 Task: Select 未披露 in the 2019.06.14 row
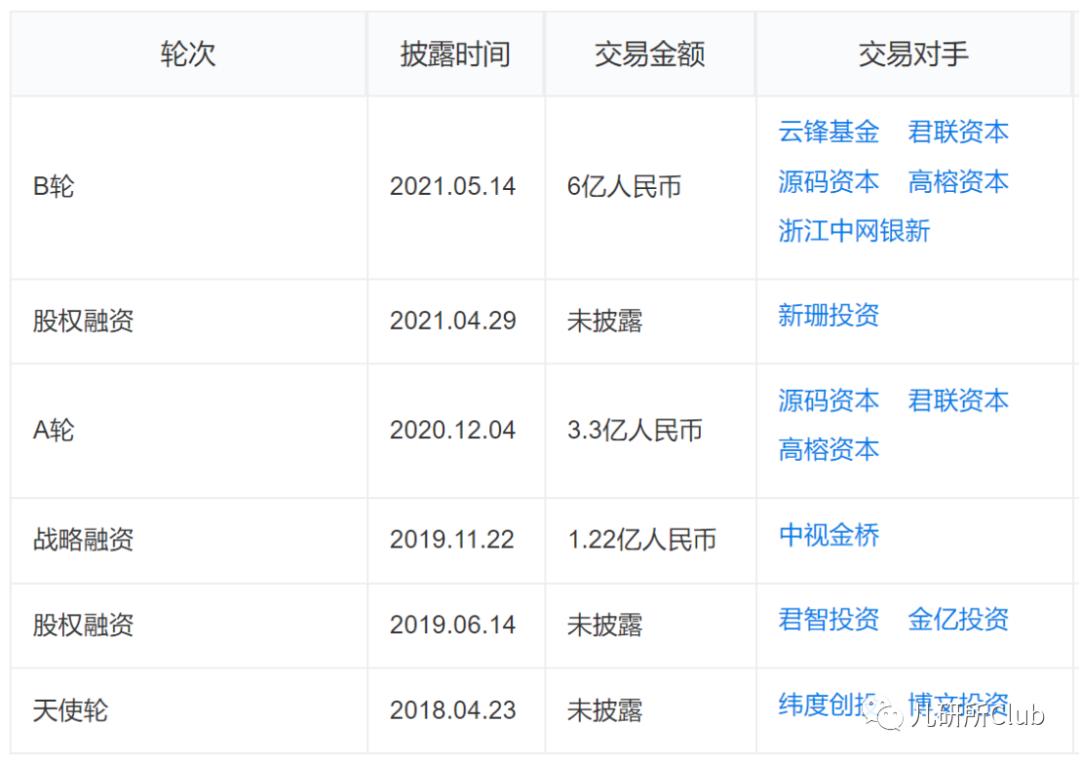point(605,625)
